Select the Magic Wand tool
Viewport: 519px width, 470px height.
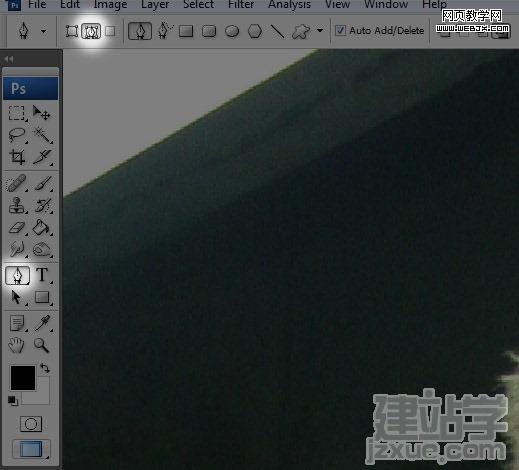pyautogui.click(x=42, y=135)
